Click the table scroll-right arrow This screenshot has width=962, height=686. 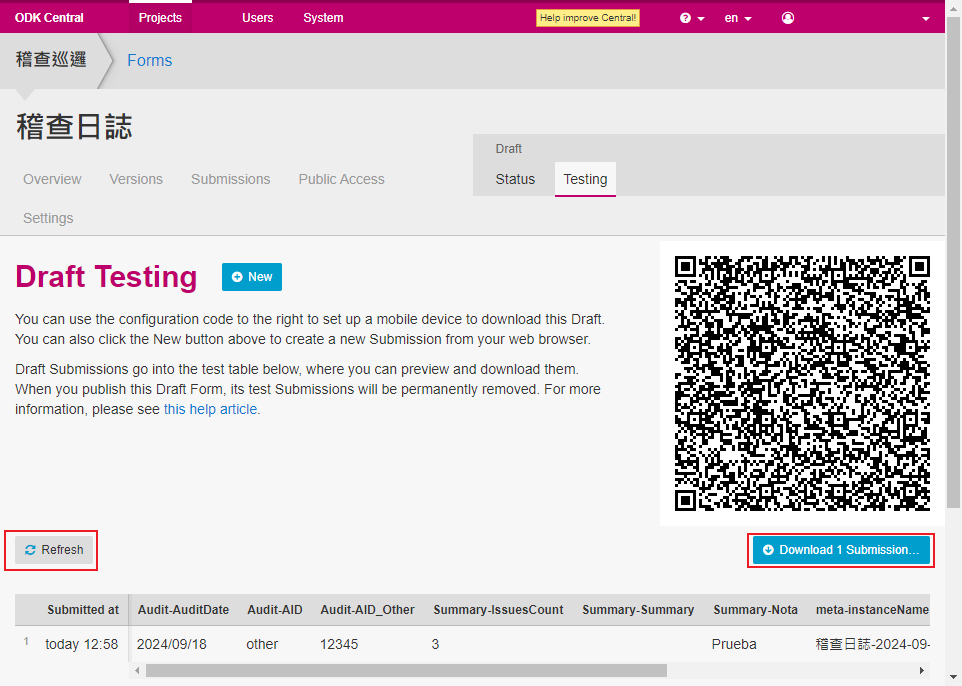(x=922, y=671)
